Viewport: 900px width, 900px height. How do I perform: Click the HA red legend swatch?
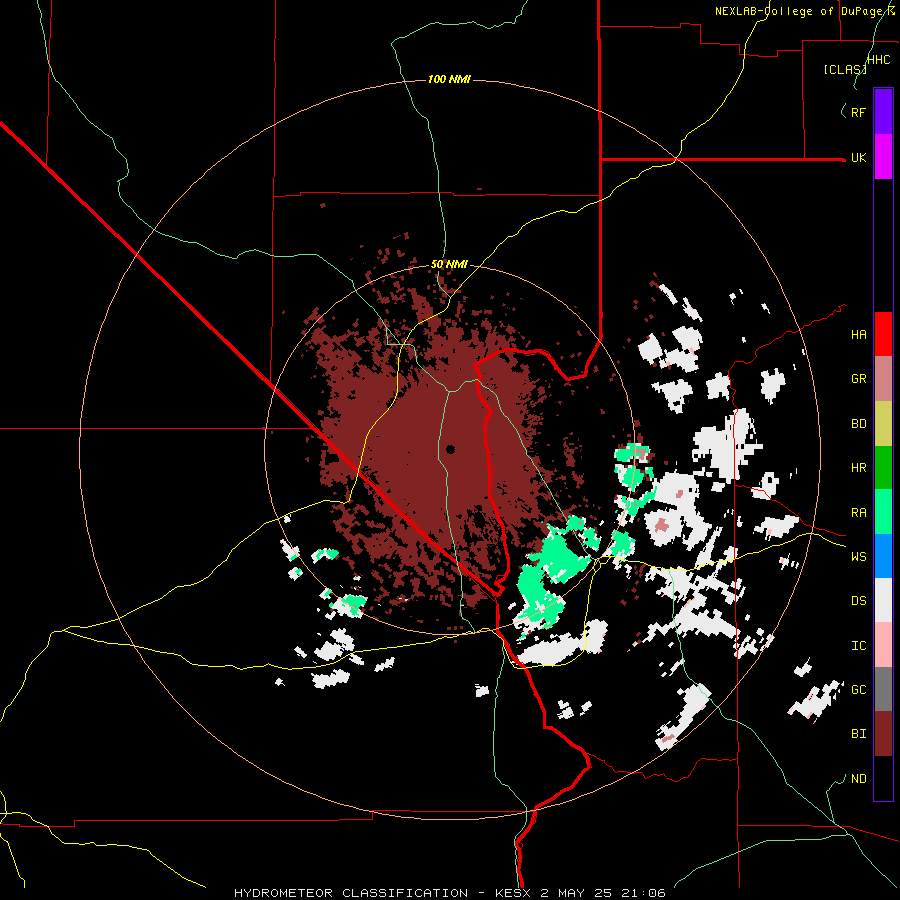pyautogui.click(x=883, y=334)
